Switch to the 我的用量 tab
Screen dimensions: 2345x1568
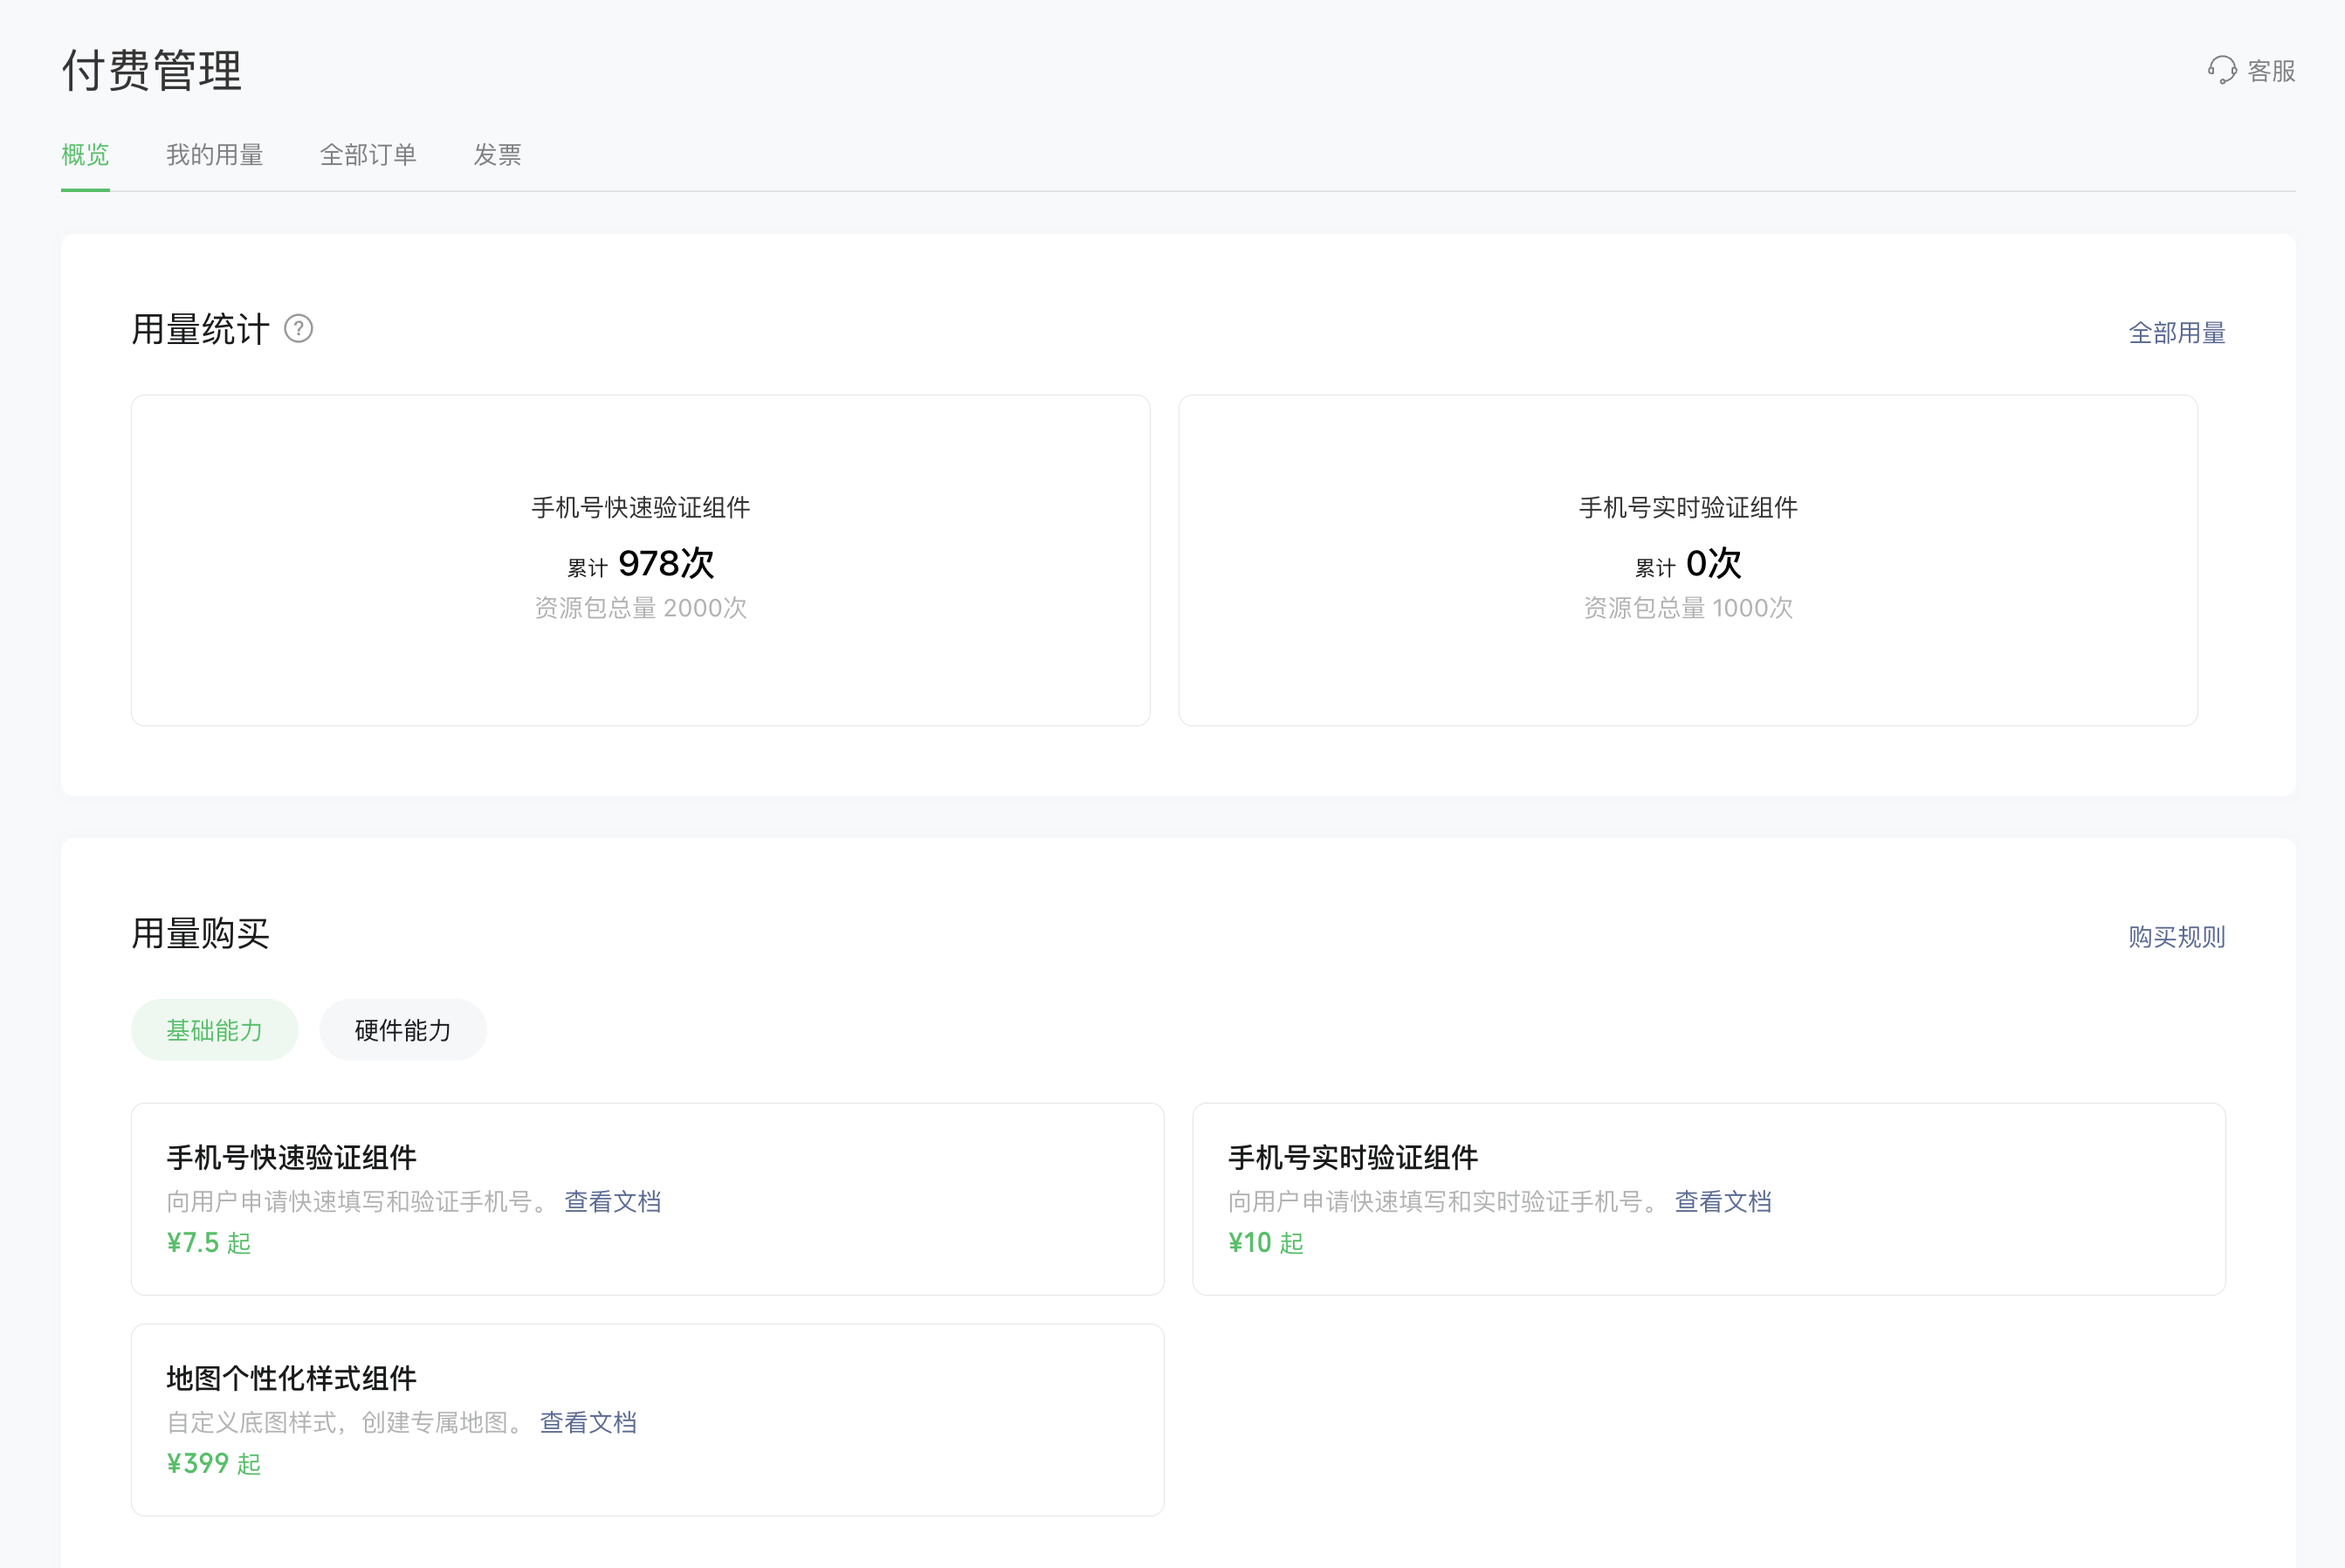coord(214,155)
